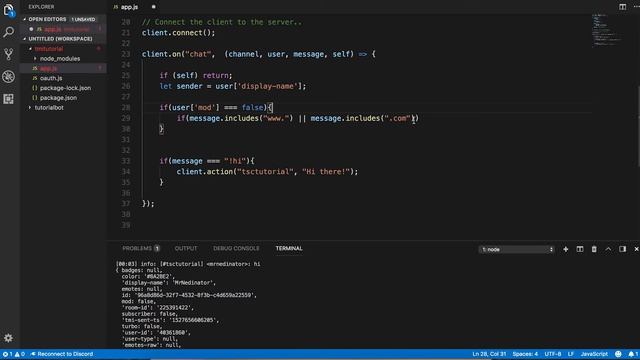Click line number 33 in gutter
640x360 pixels.
pos(126,161)
